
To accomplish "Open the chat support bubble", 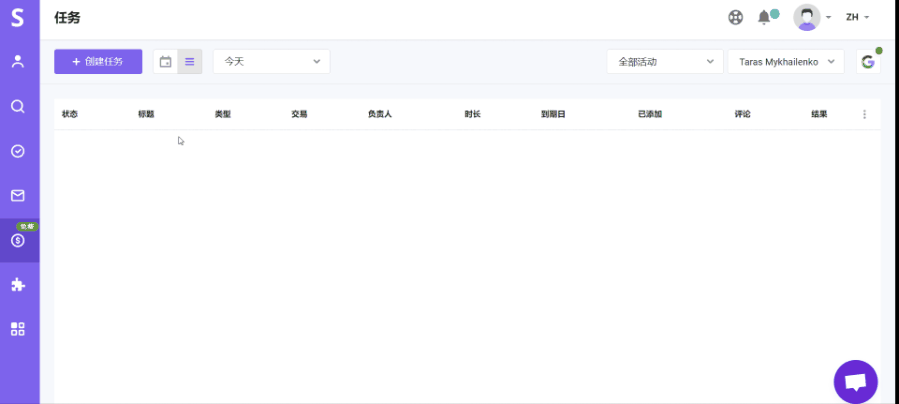I will (855, 382).
